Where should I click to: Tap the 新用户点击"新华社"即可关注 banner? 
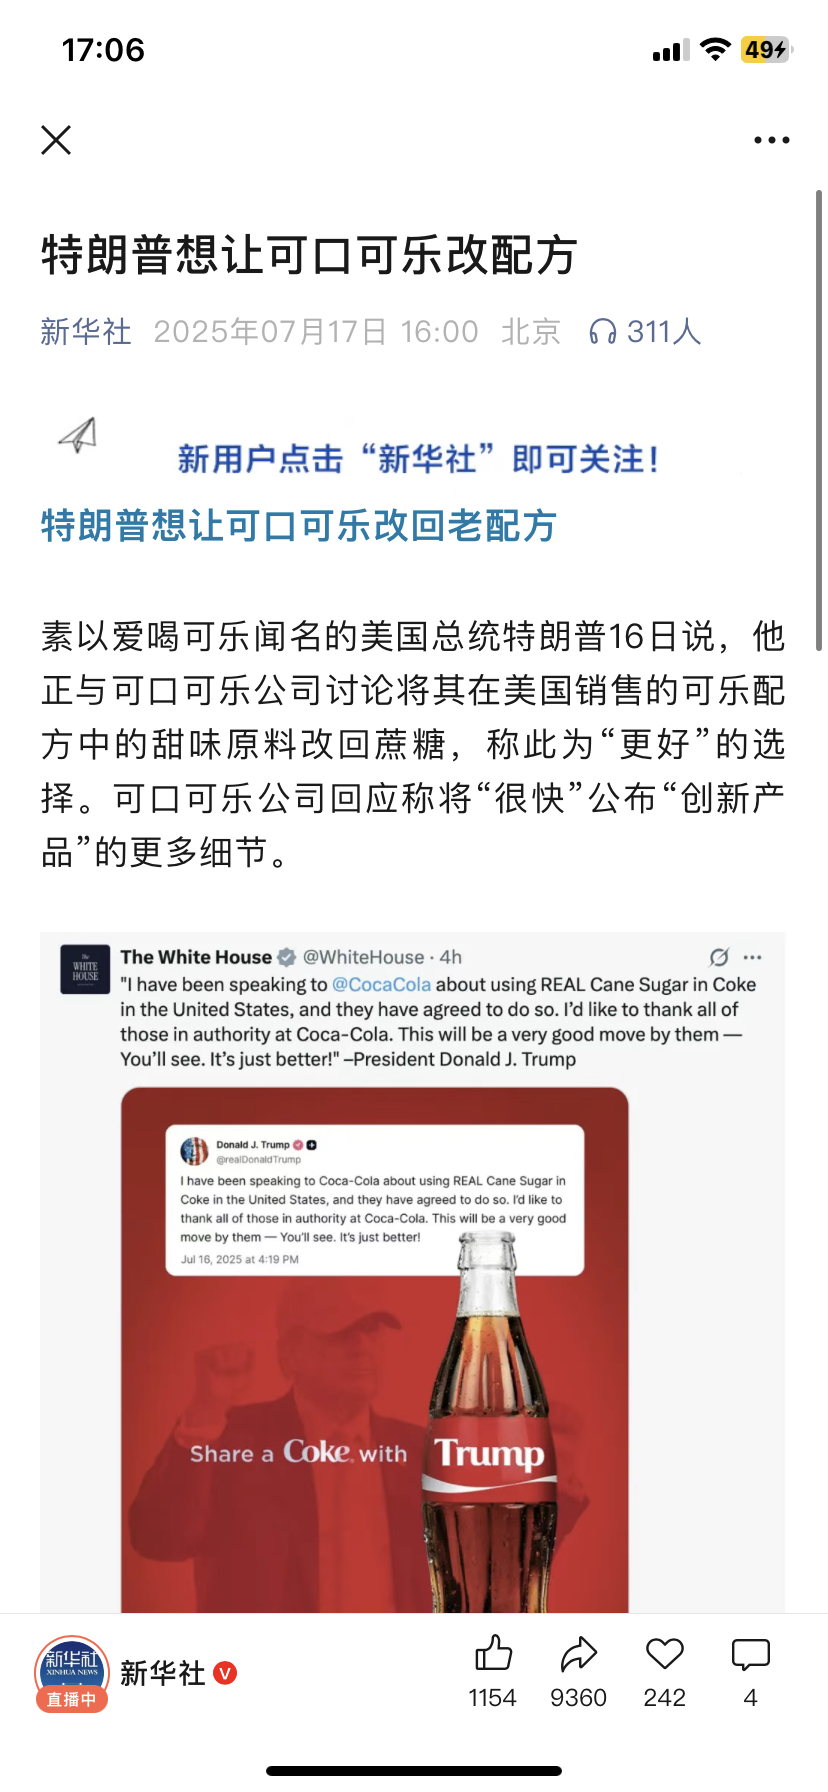(x=419, y=459)
